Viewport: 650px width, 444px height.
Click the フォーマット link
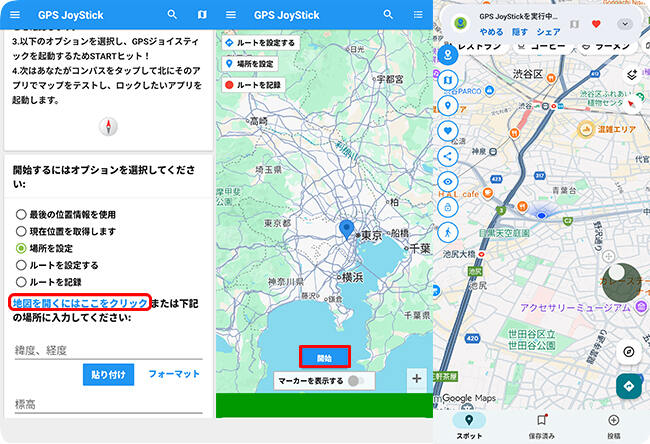(174, 374)
